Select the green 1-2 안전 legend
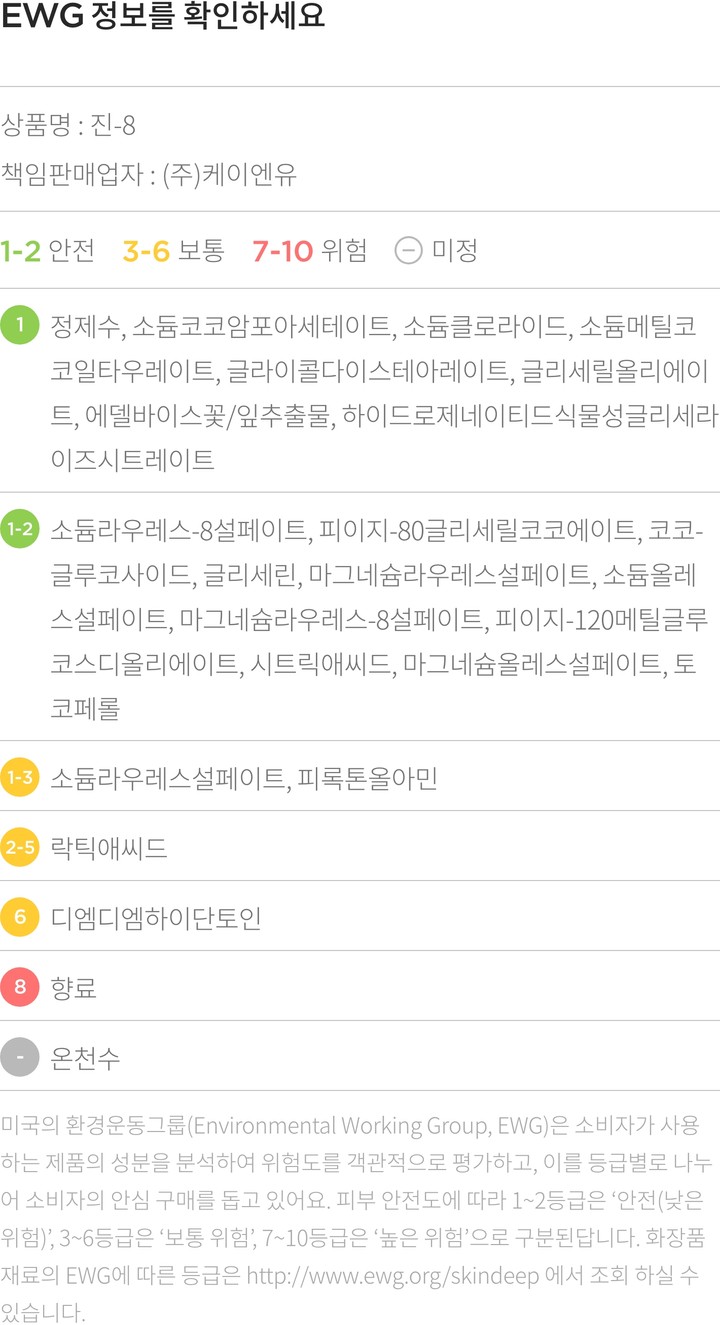Viewport: 720px width, 1325px height. coord(48,250)
